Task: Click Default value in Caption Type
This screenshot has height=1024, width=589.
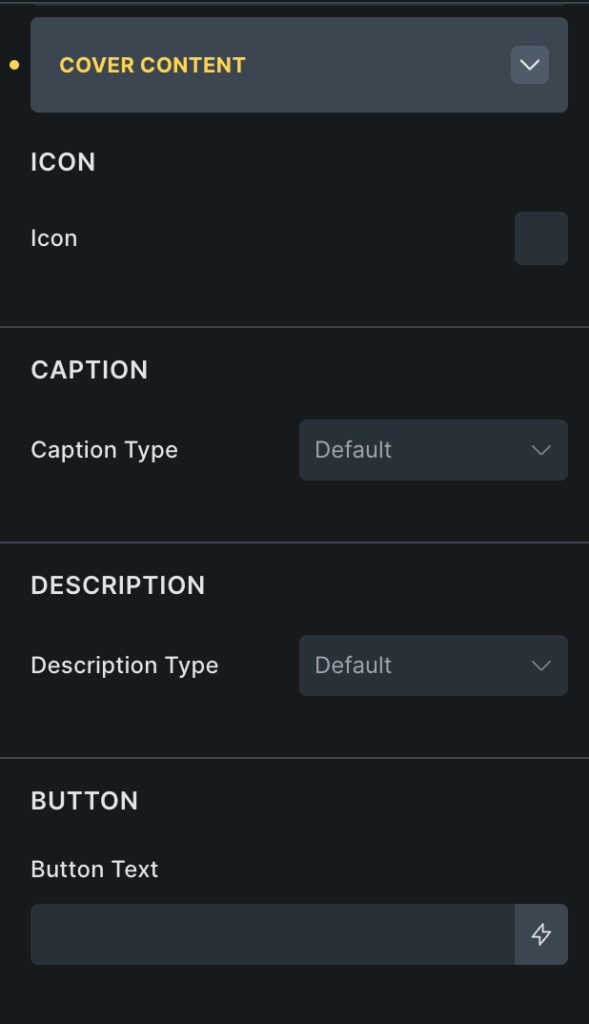Action: (353, 450)
